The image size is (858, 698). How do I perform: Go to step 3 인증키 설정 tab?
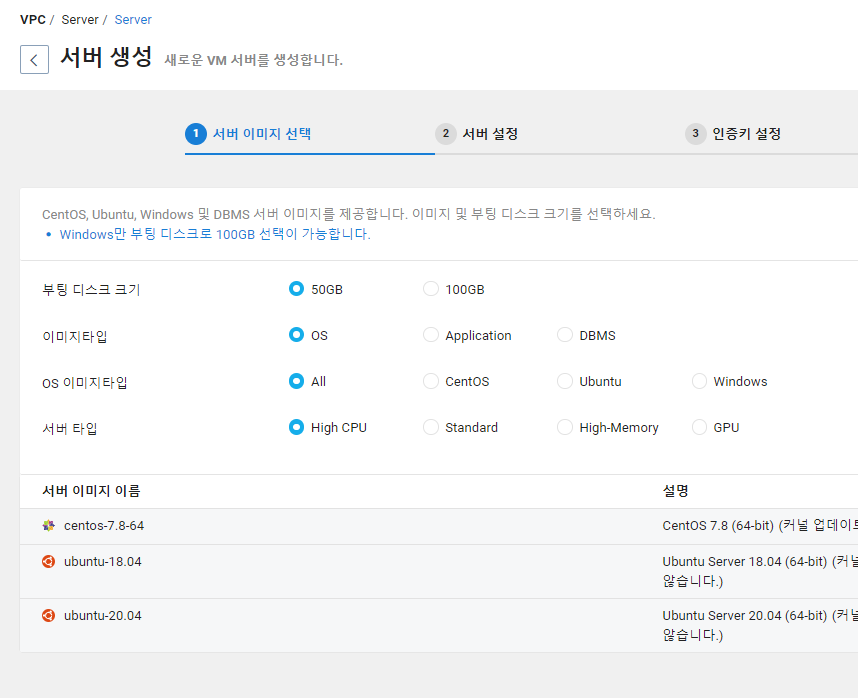click(x=733, y=134)
